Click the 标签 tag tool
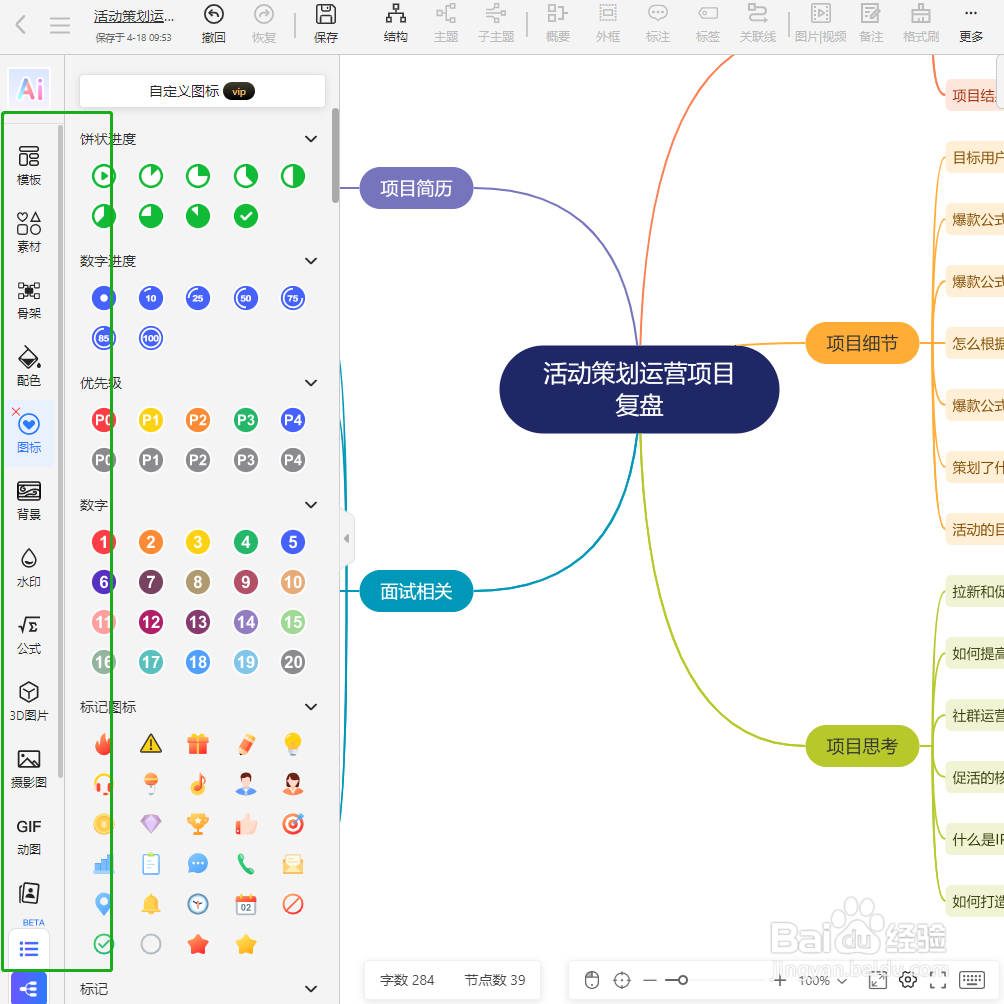This screenshot has height=1004, width=1004. click(x=708, y=24)
